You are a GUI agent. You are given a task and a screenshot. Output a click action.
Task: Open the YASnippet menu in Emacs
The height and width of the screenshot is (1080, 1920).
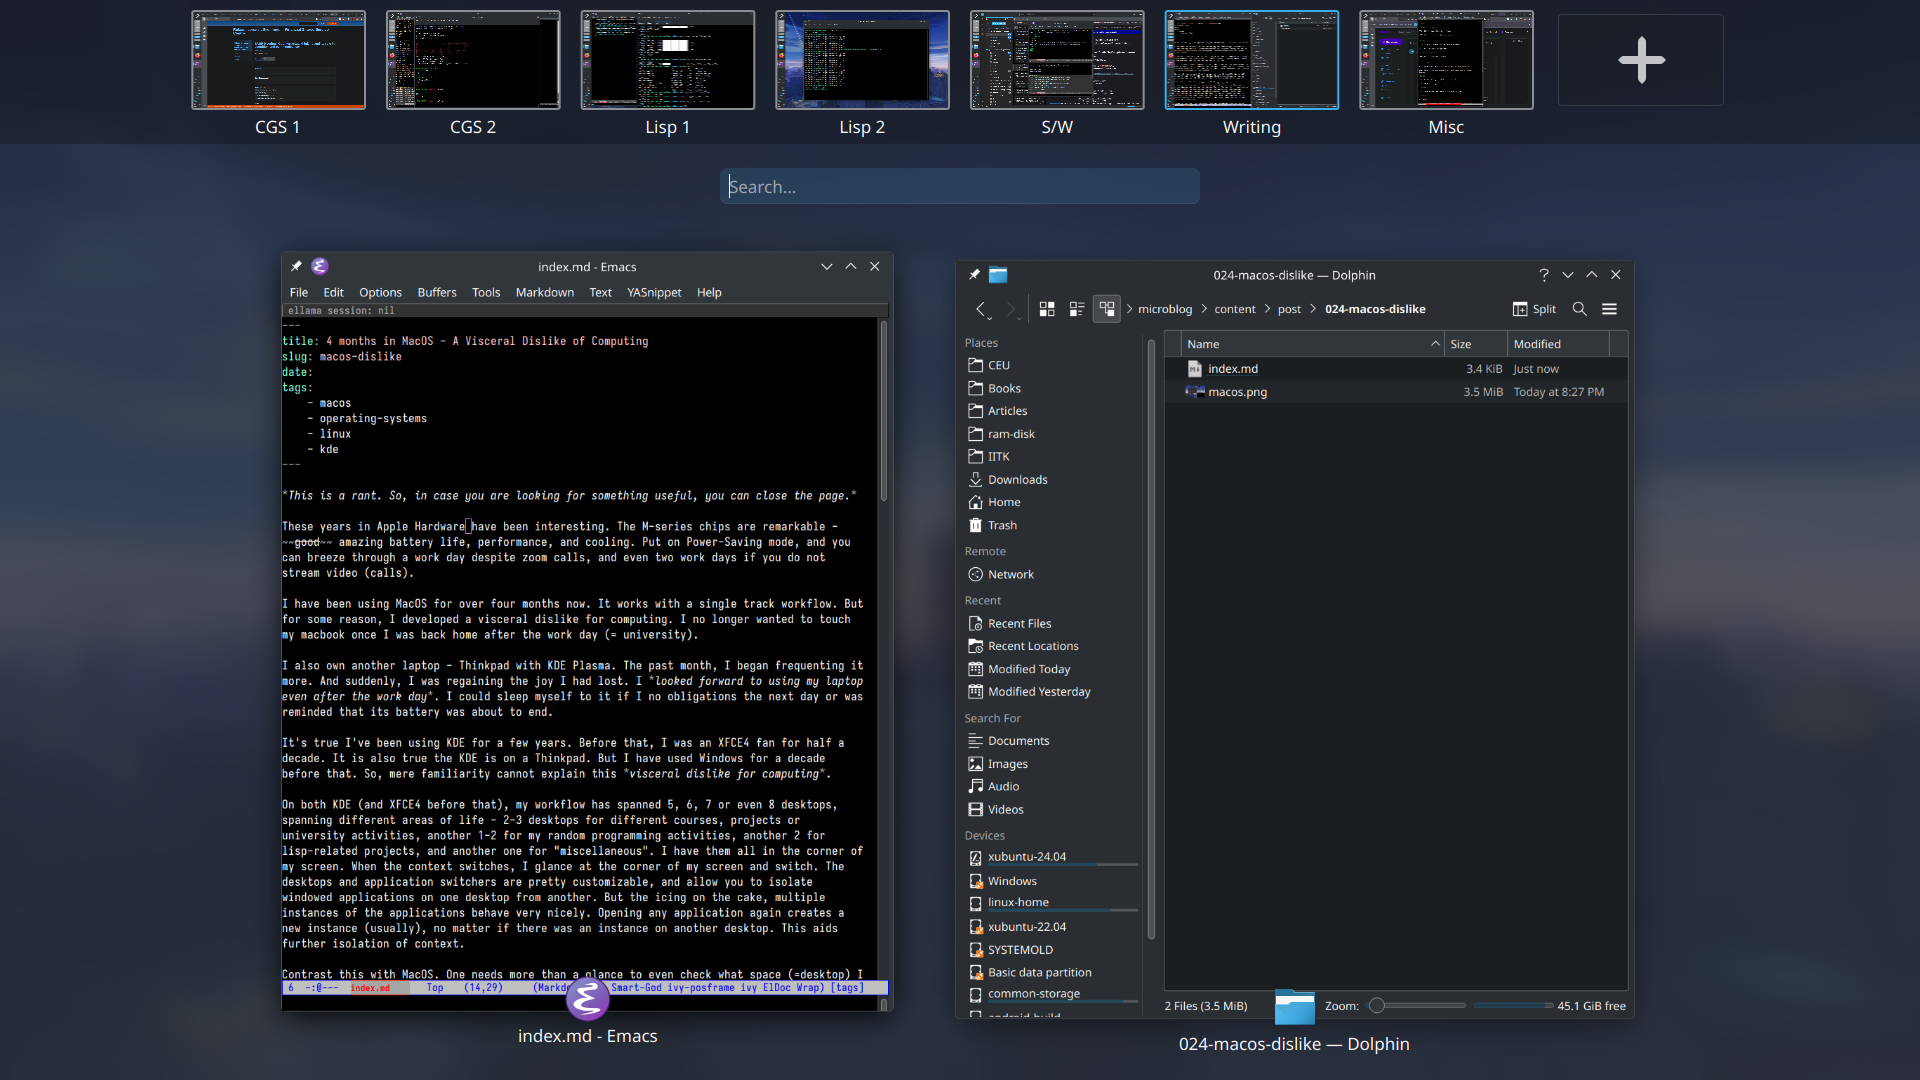click(654, 292)
